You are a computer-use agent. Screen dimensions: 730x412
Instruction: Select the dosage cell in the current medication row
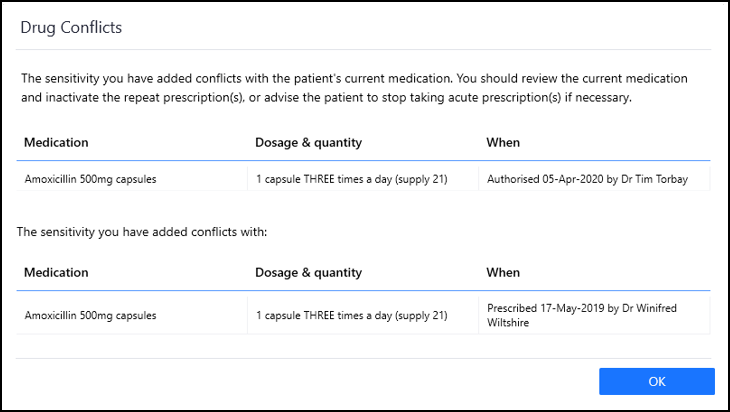click(350, 179)
